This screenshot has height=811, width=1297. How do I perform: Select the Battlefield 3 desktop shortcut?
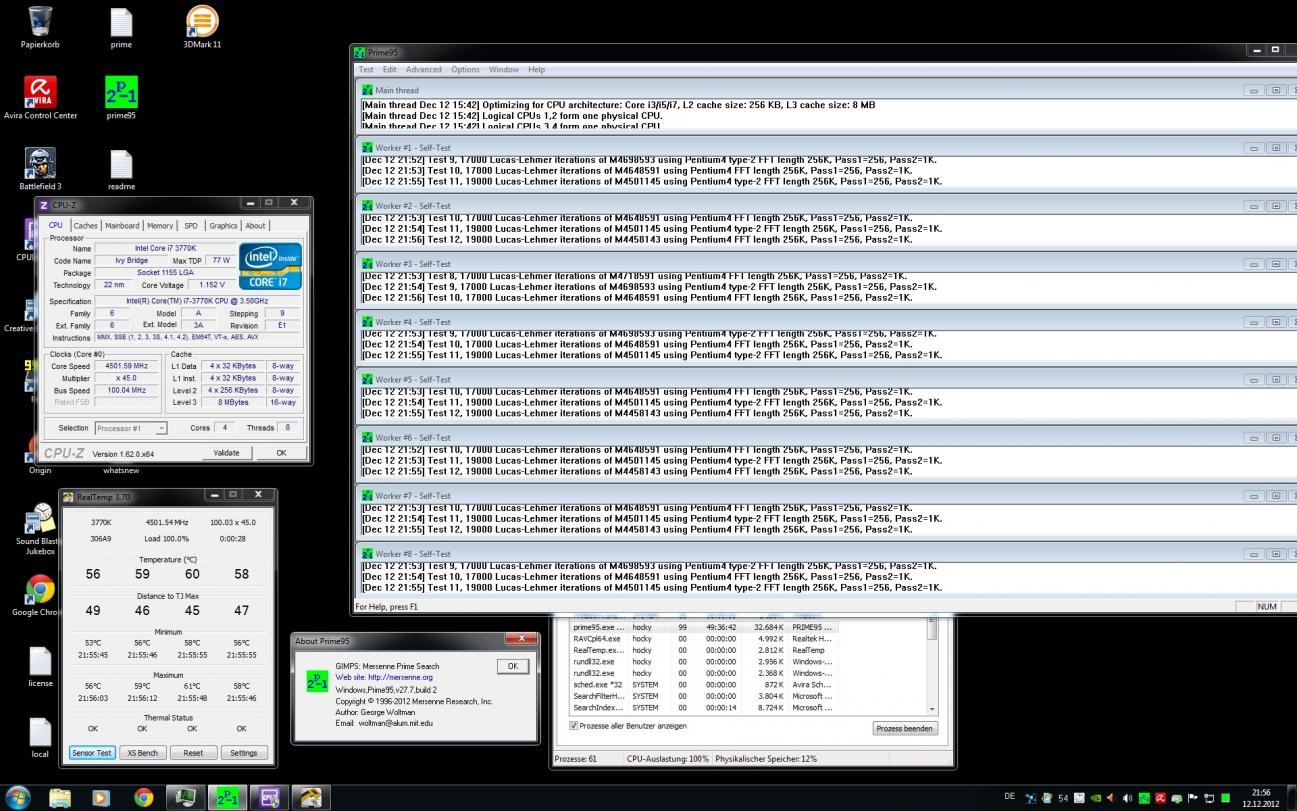(40, 169)
